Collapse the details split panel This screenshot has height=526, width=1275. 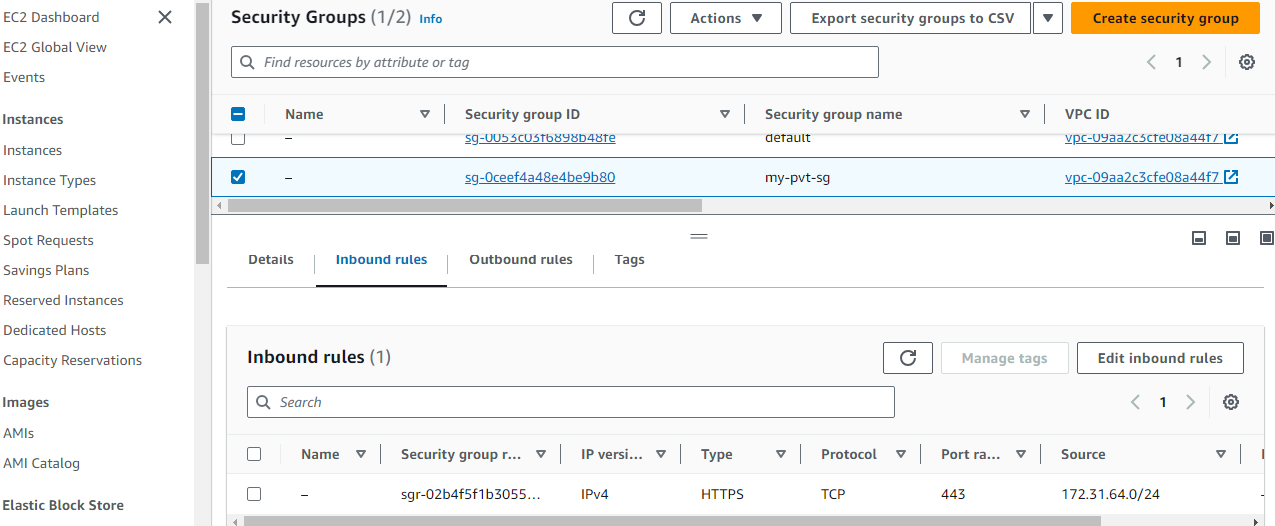(x=1199, y=238)
